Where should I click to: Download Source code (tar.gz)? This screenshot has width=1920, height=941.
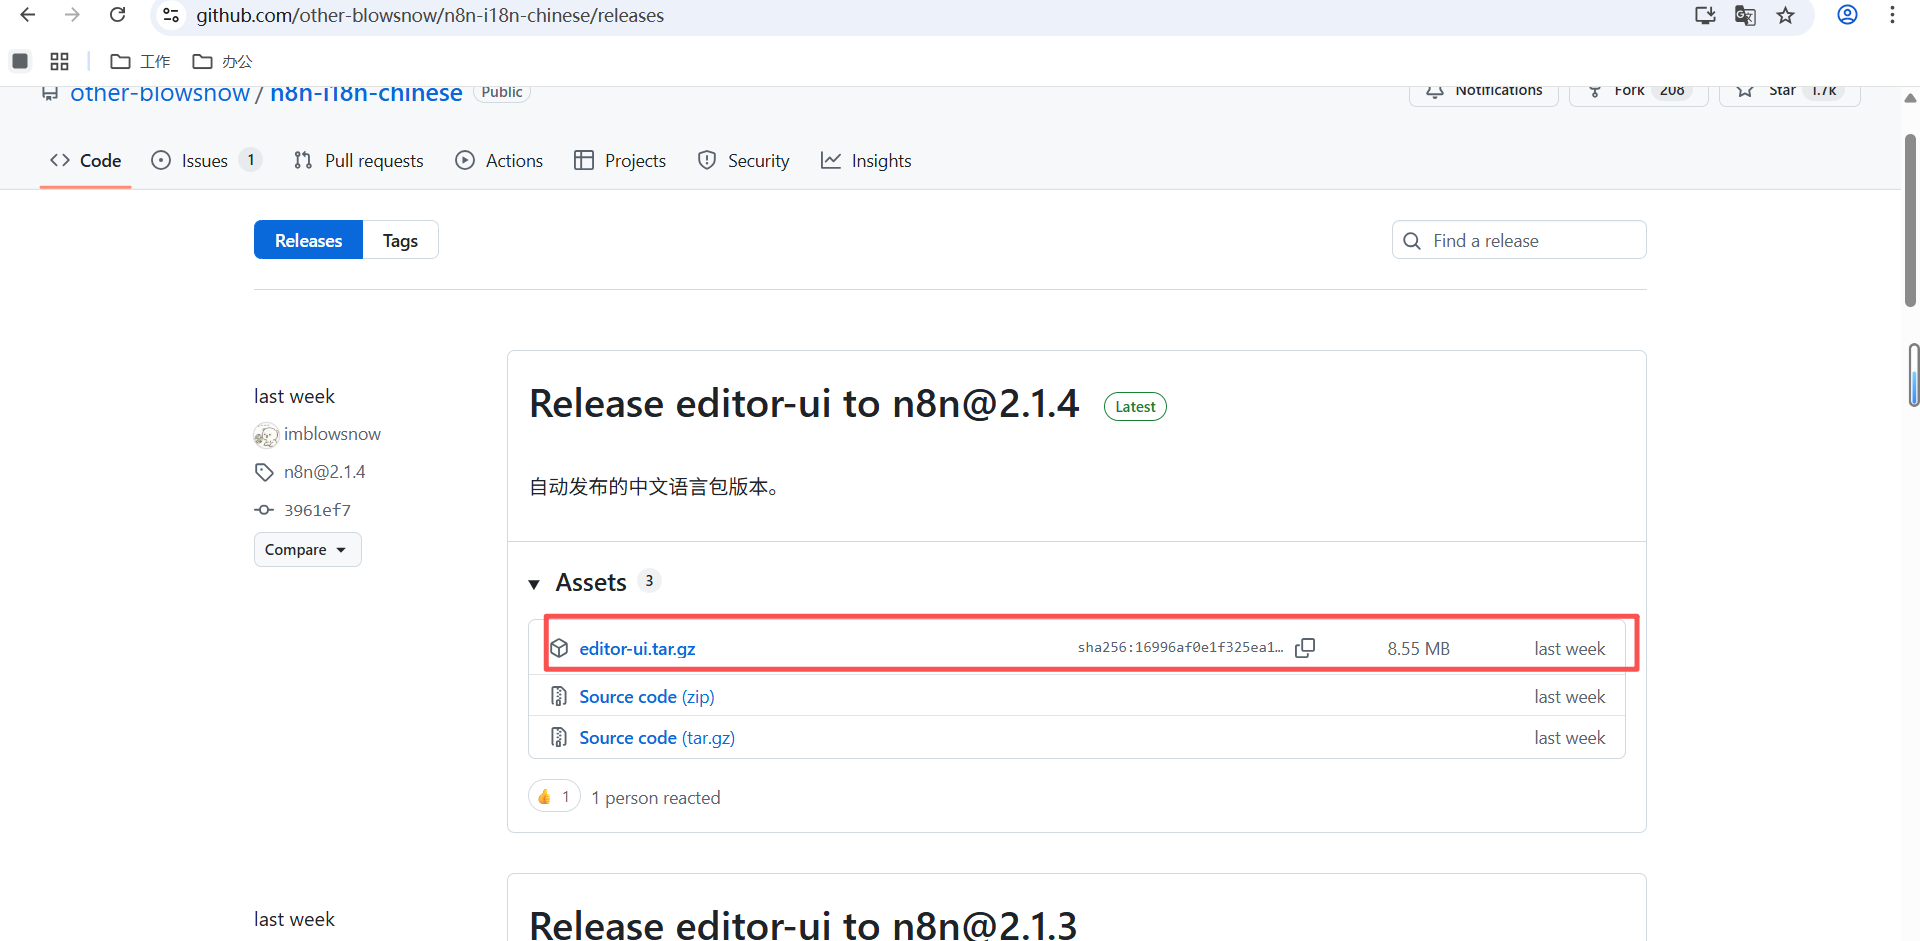coord(657,738)
